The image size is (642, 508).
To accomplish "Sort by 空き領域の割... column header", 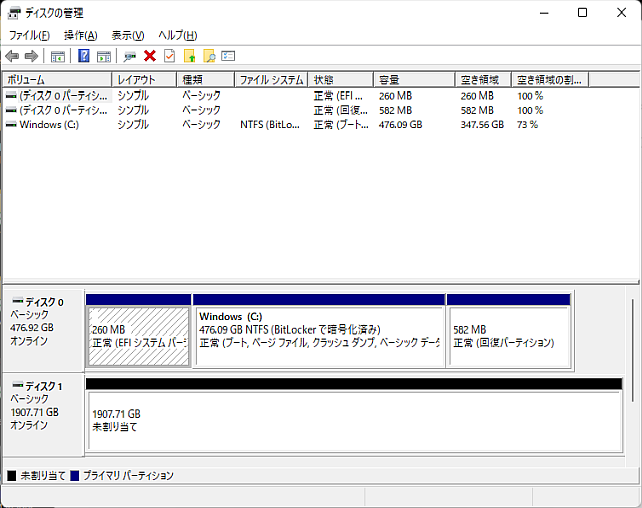I will tap(550, 80).
